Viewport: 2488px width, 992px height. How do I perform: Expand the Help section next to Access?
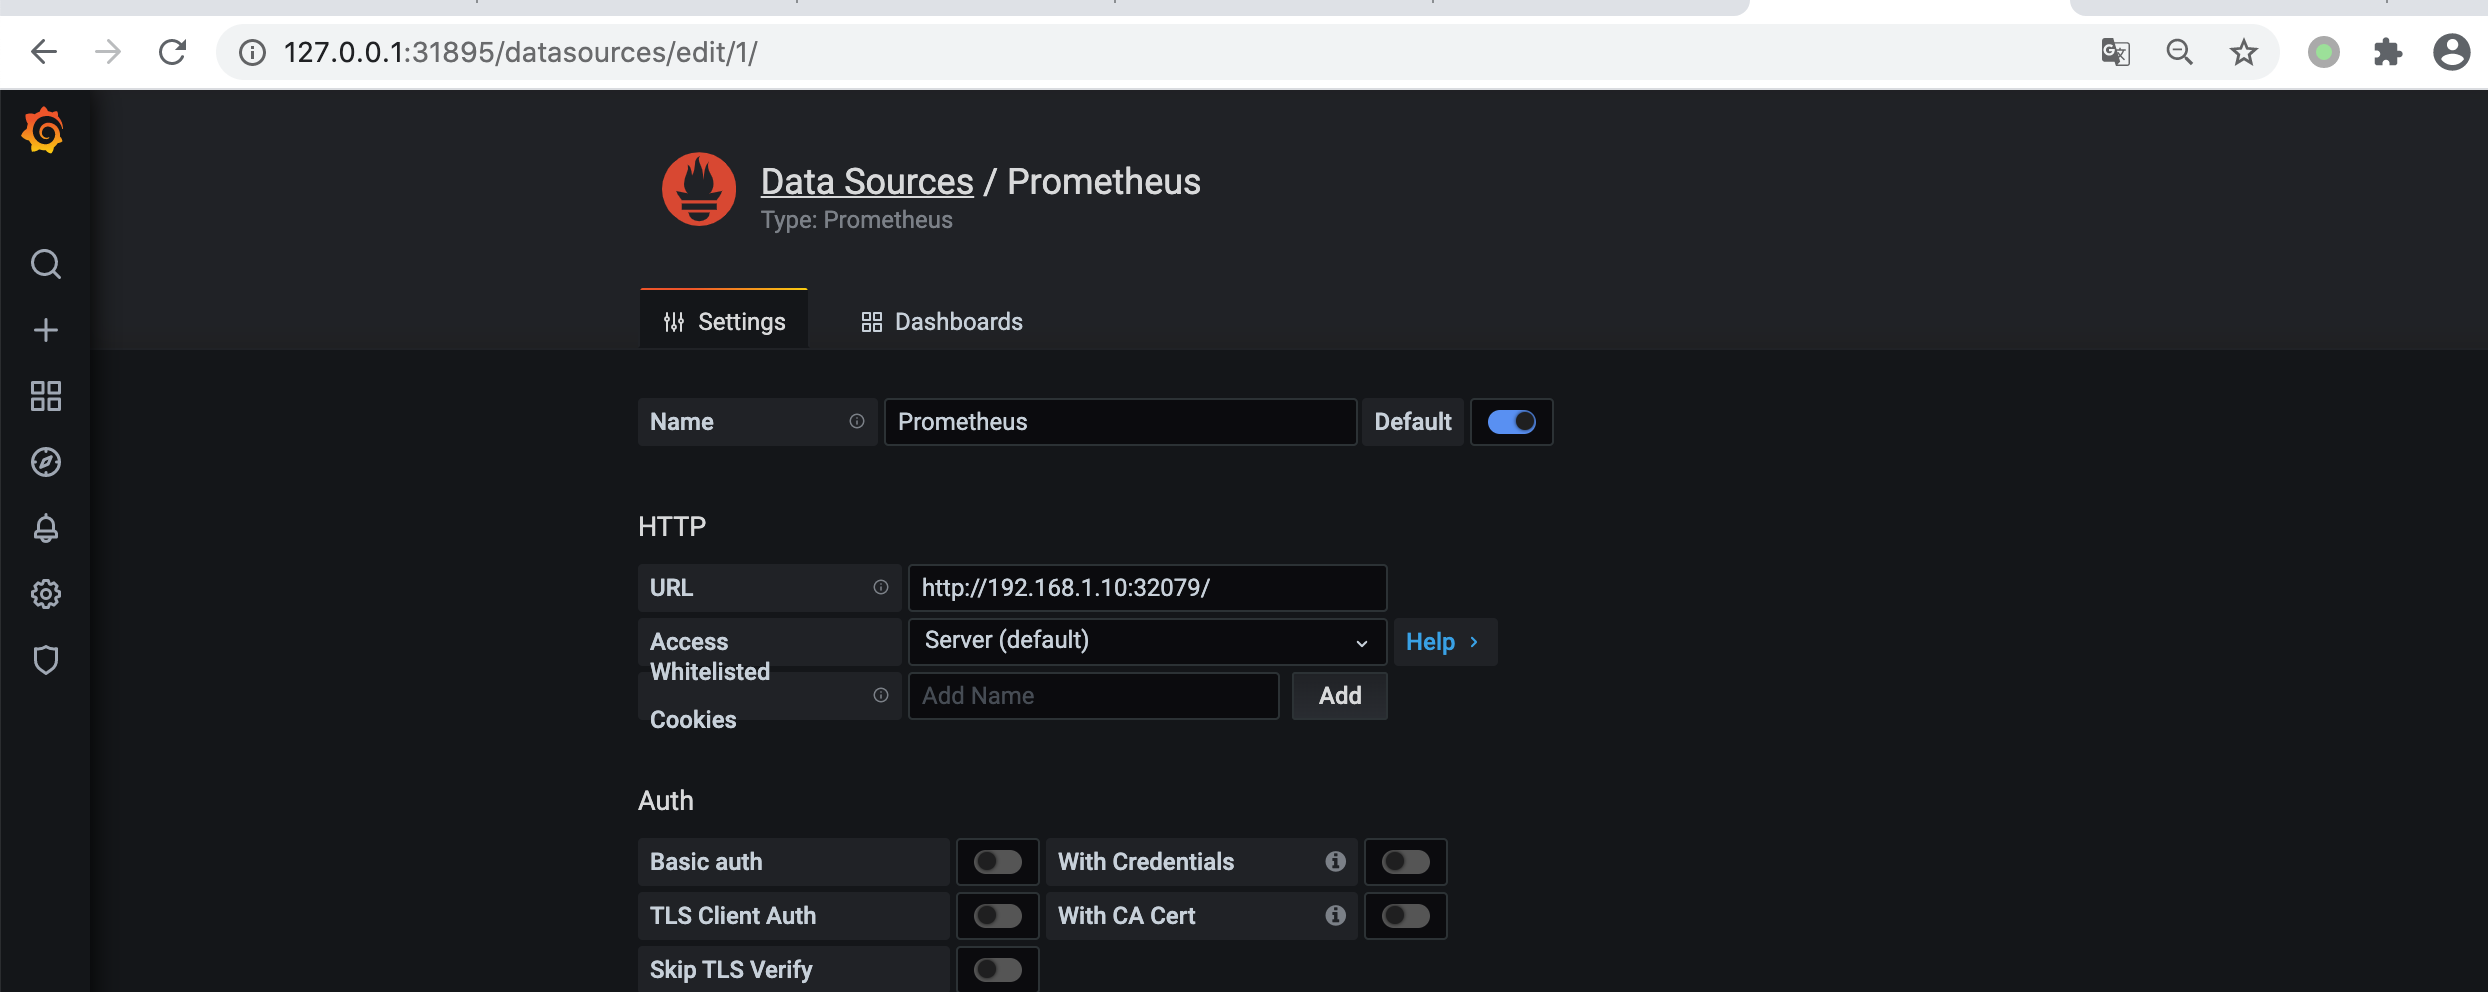point(1443,642)
